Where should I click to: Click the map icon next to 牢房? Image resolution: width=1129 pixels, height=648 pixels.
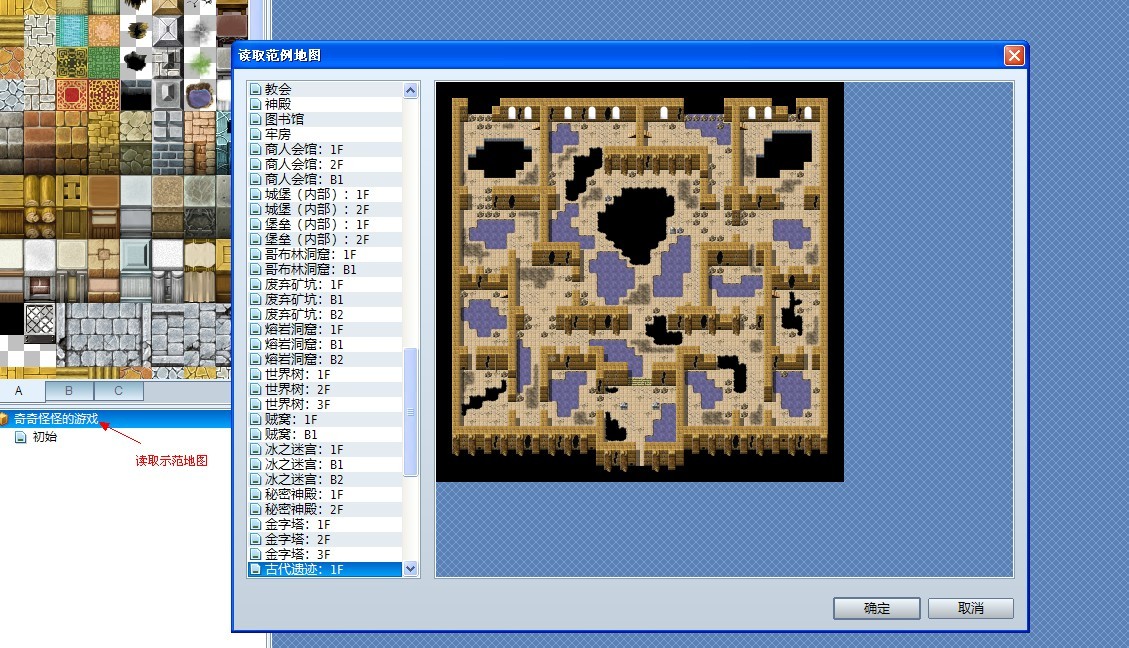[x=256, y=135]
